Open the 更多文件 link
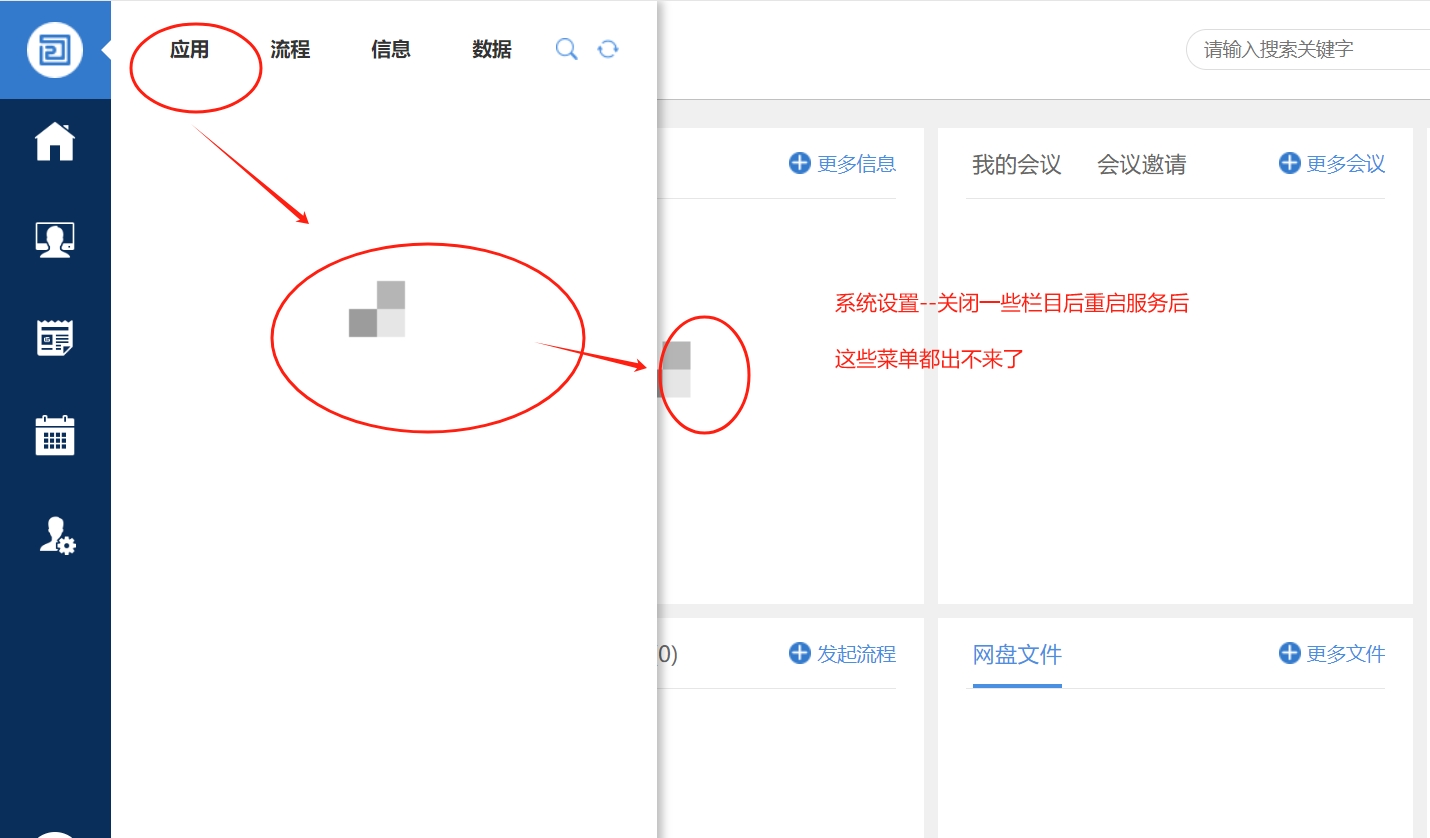The image size is (1430, 838). pos(1346,654)
